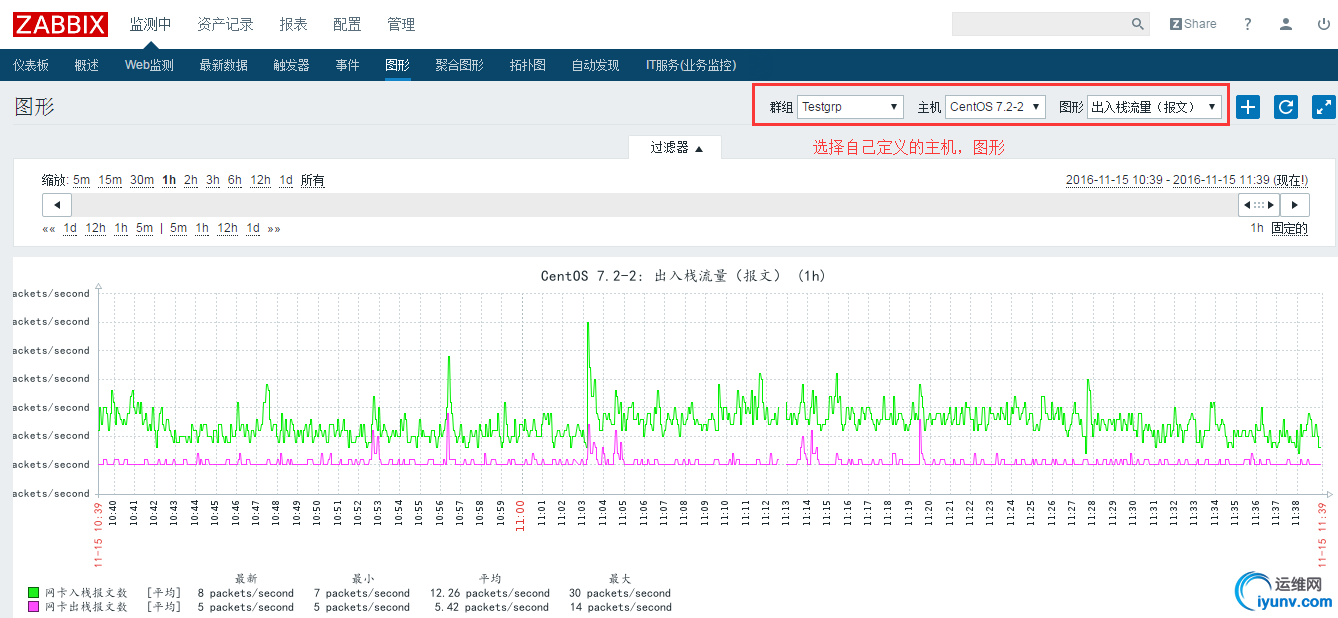1338x618 pixels.
Task: Open the 群组 Testgrp dropdown
Action: coord(850,107)
